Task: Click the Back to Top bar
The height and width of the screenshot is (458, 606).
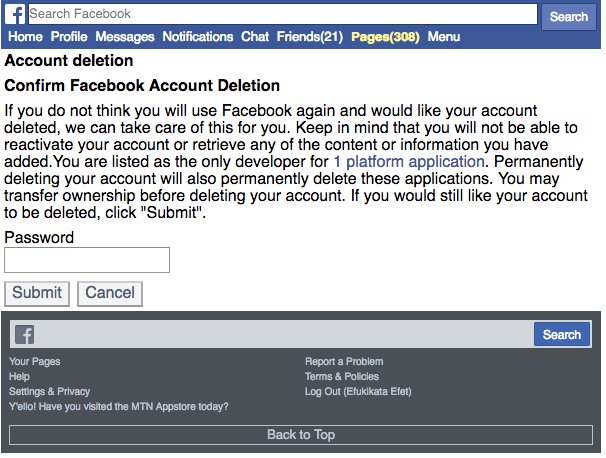Action: (301, 435)
